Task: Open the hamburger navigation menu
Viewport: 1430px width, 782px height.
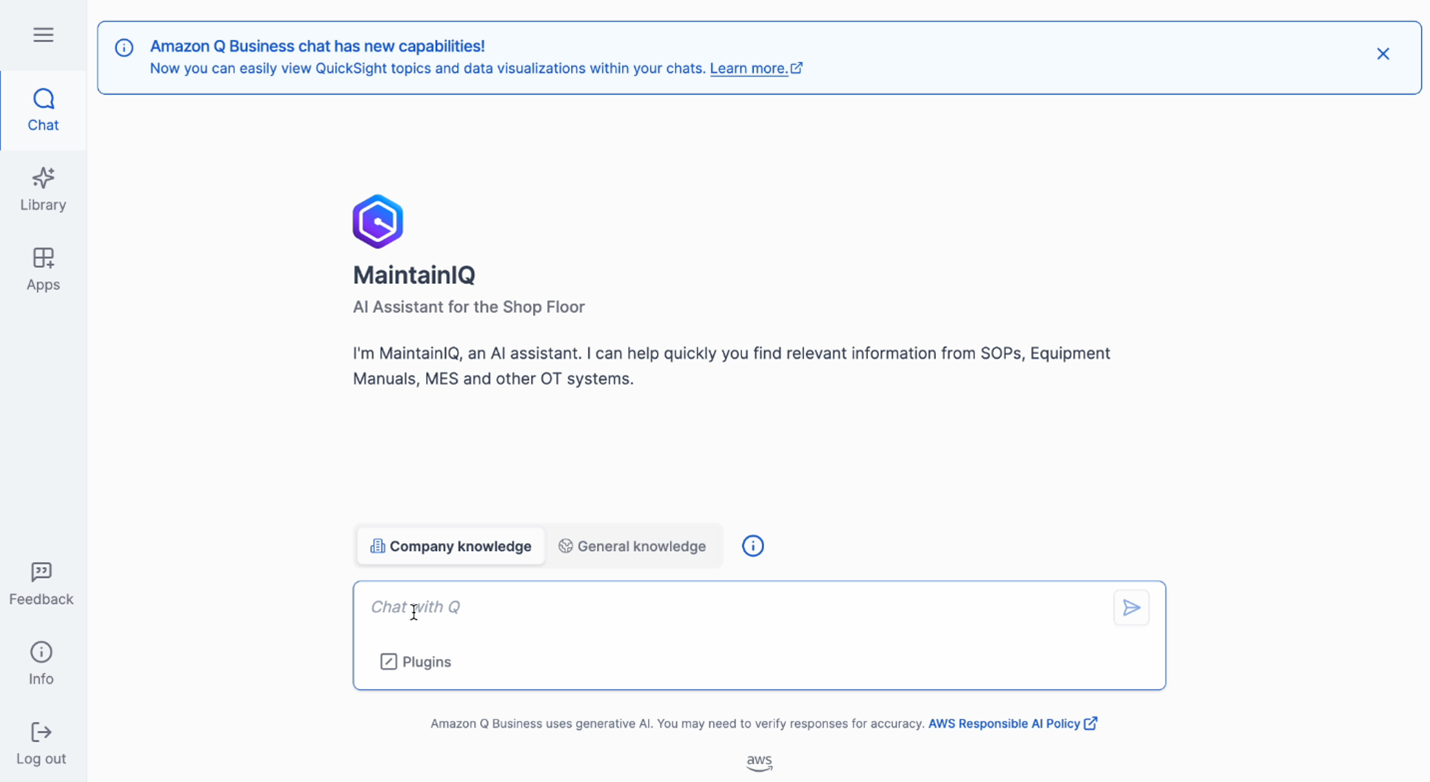Action: [x=43, y=35]
